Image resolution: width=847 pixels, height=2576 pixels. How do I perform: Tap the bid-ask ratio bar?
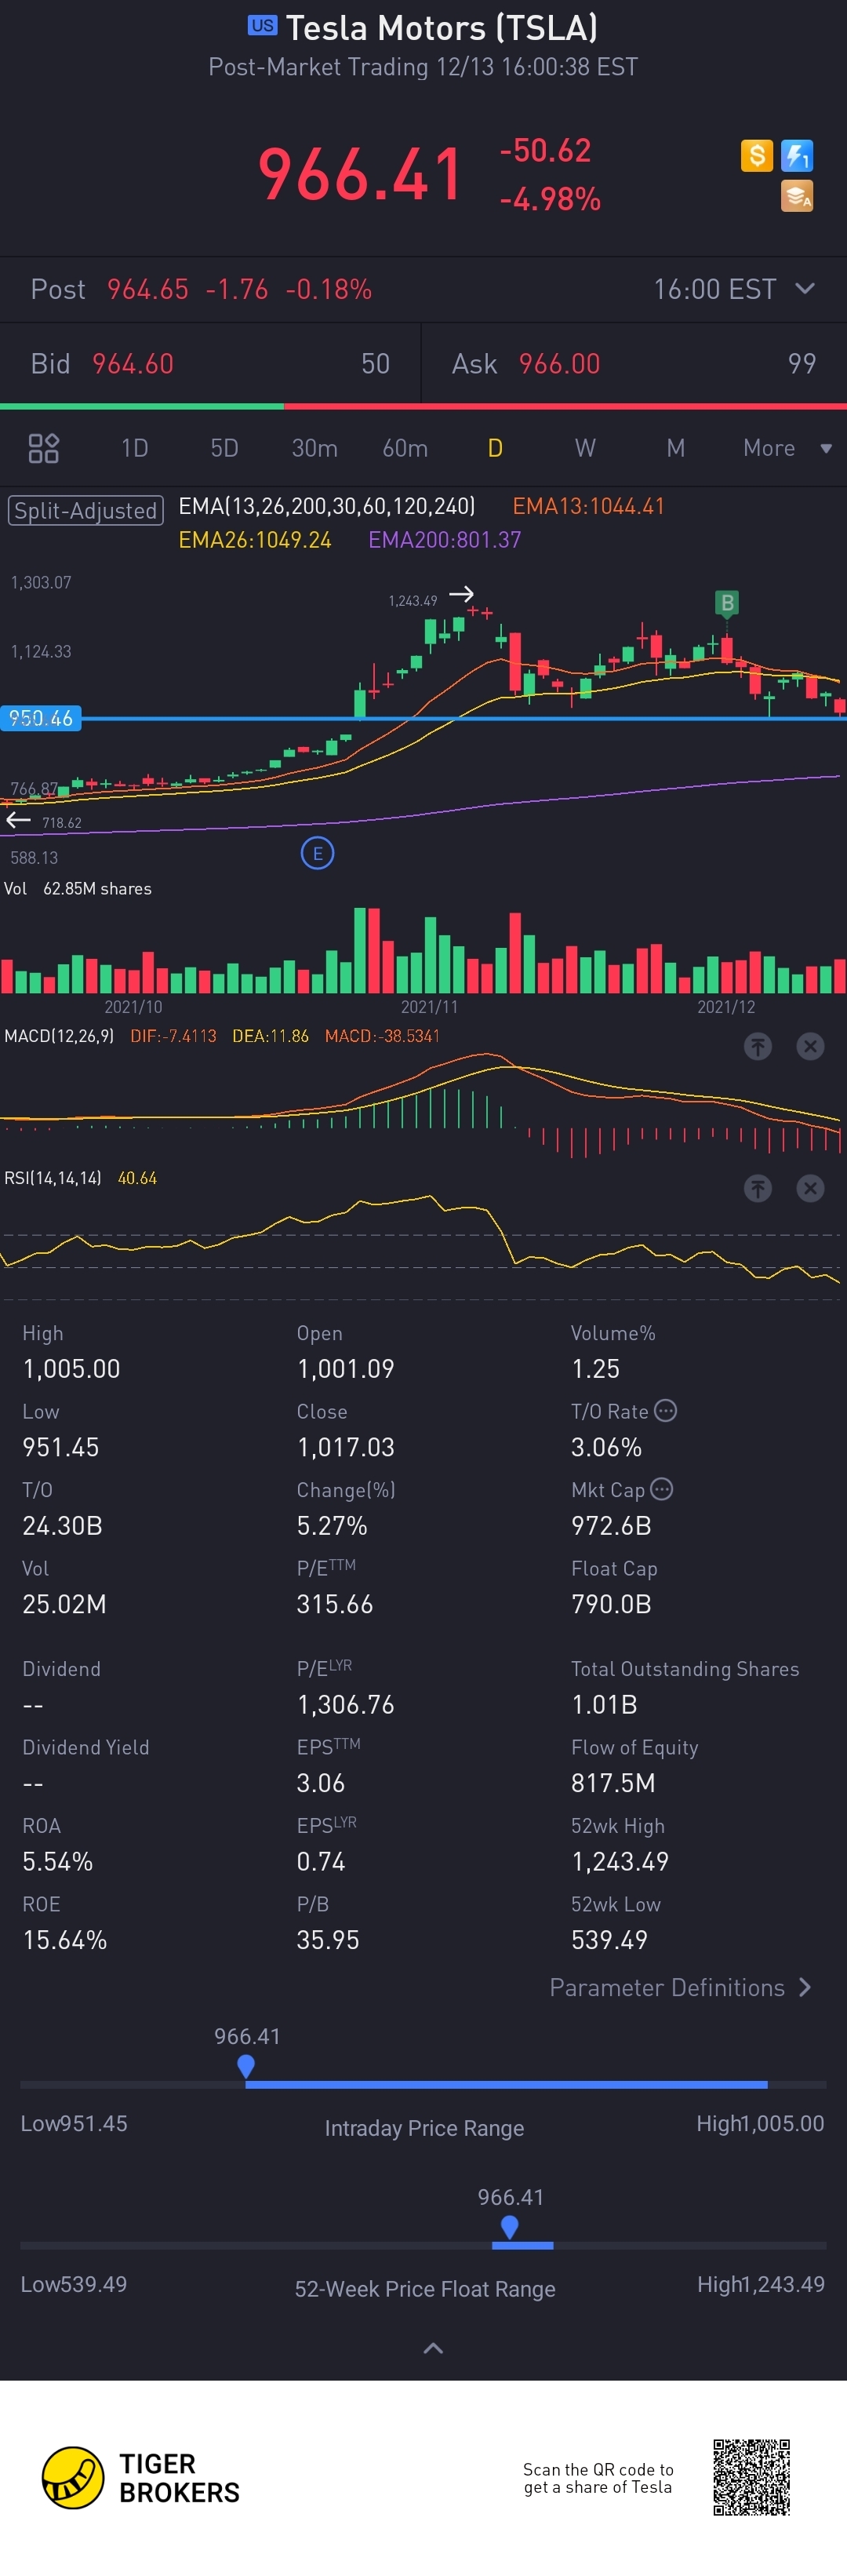pyautogui.click(x=423, y=406)
